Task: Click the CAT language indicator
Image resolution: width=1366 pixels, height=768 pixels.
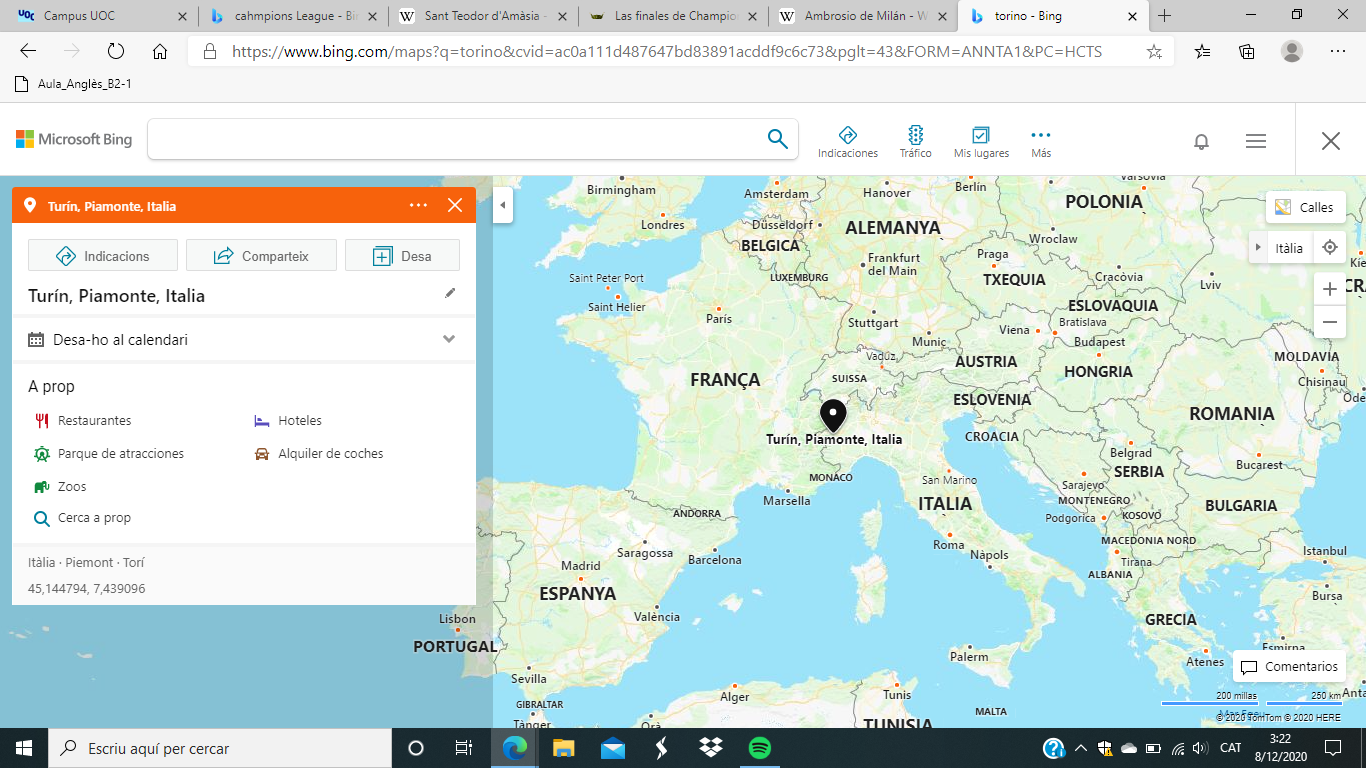Action: (x=1231, y=748)
